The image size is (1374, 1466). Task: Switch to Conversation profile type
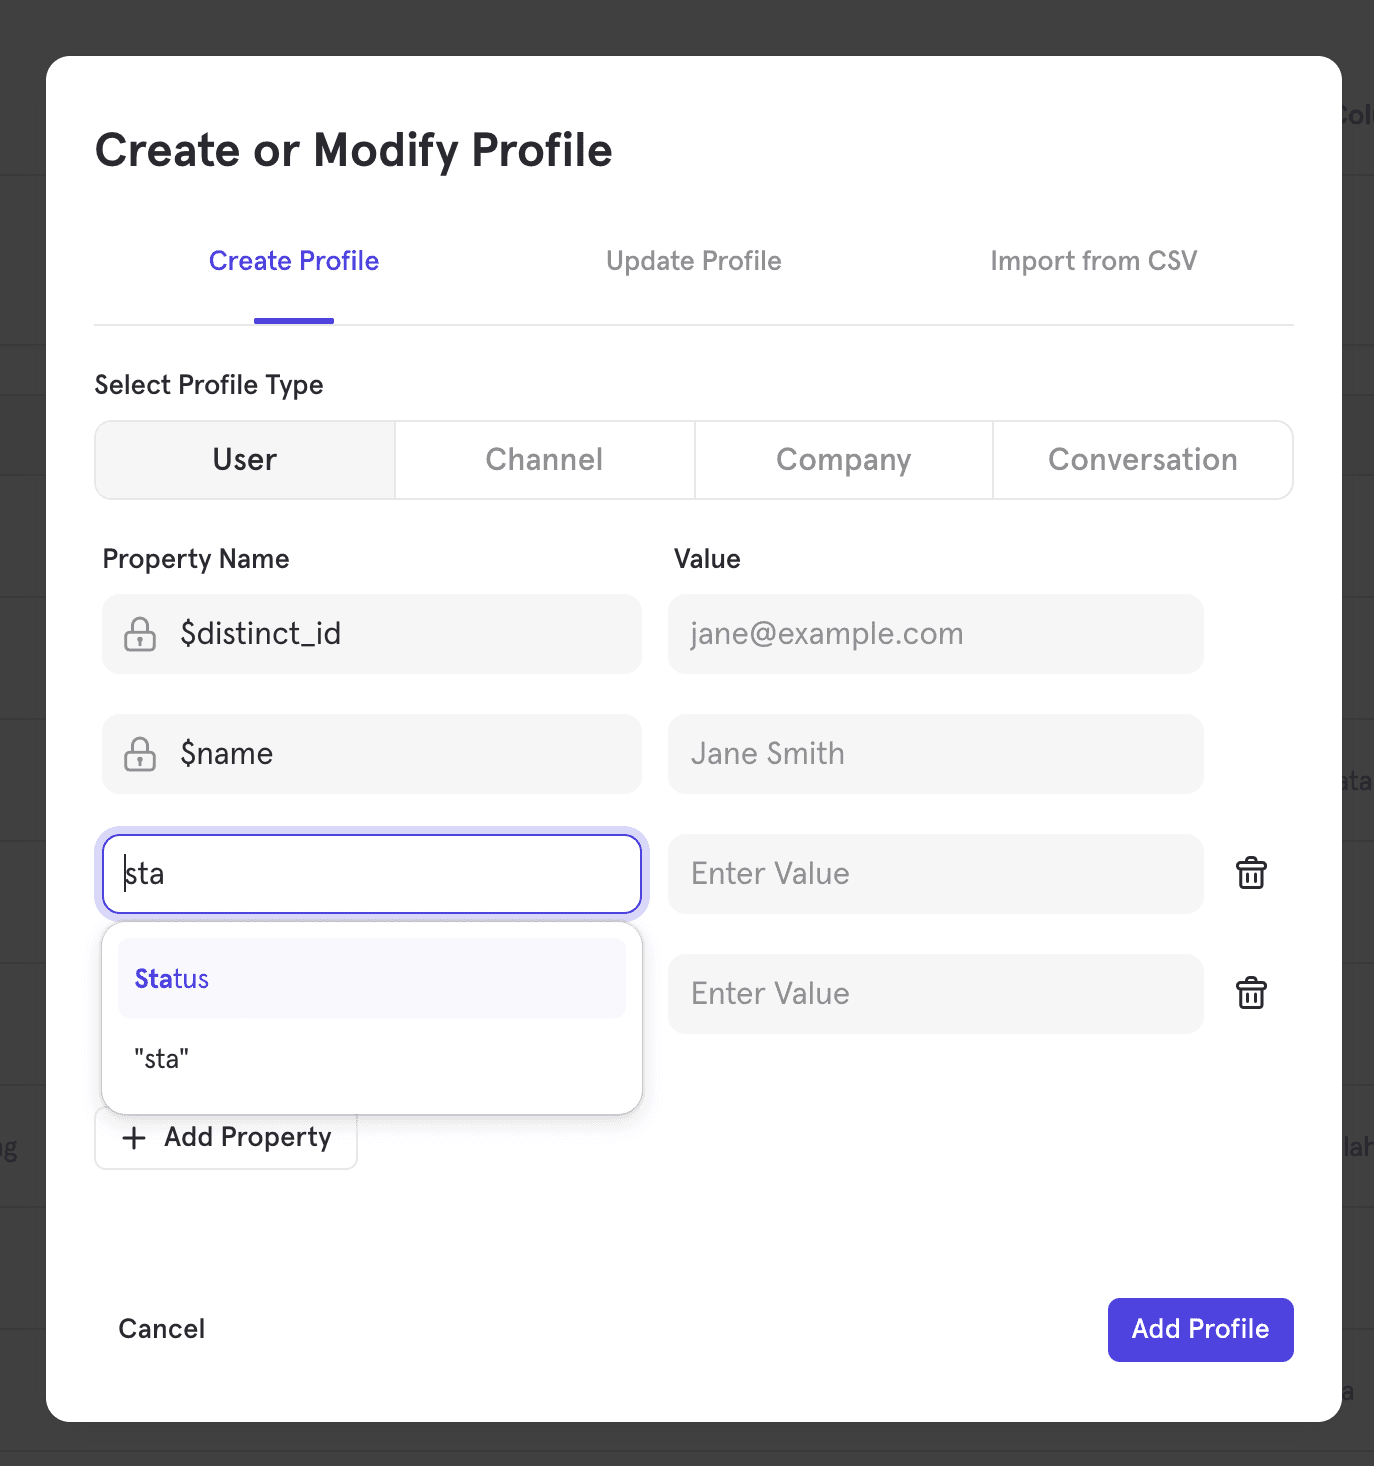[1142, 460]
